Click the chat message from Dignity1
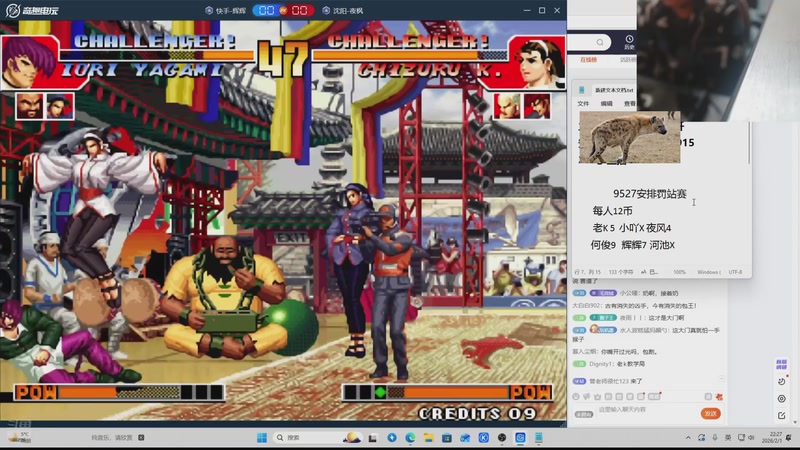The image size is (800, 450). click(609, 364)
